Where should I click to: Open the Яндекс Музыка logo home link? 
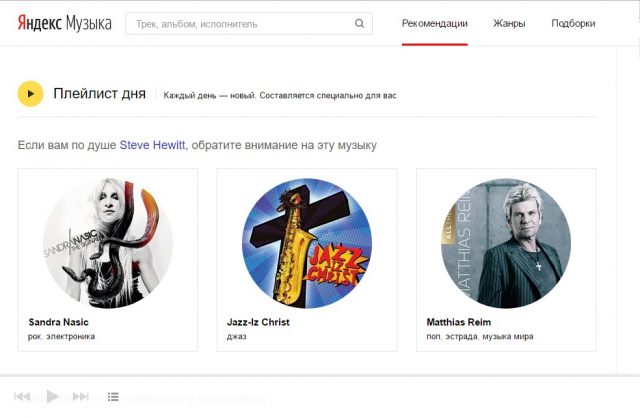tap(64, 23)
